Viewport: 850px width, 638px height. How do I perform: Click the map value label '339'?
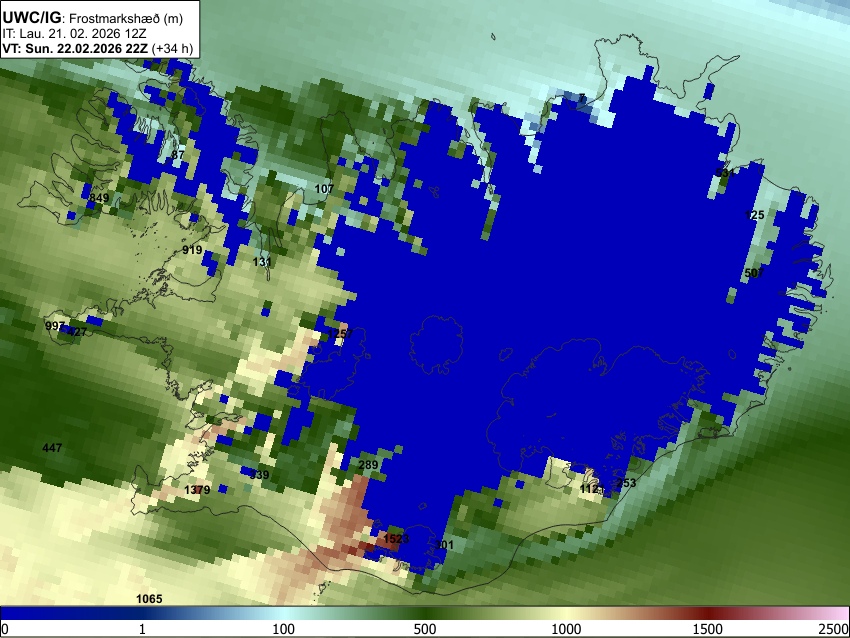point(259,475)
